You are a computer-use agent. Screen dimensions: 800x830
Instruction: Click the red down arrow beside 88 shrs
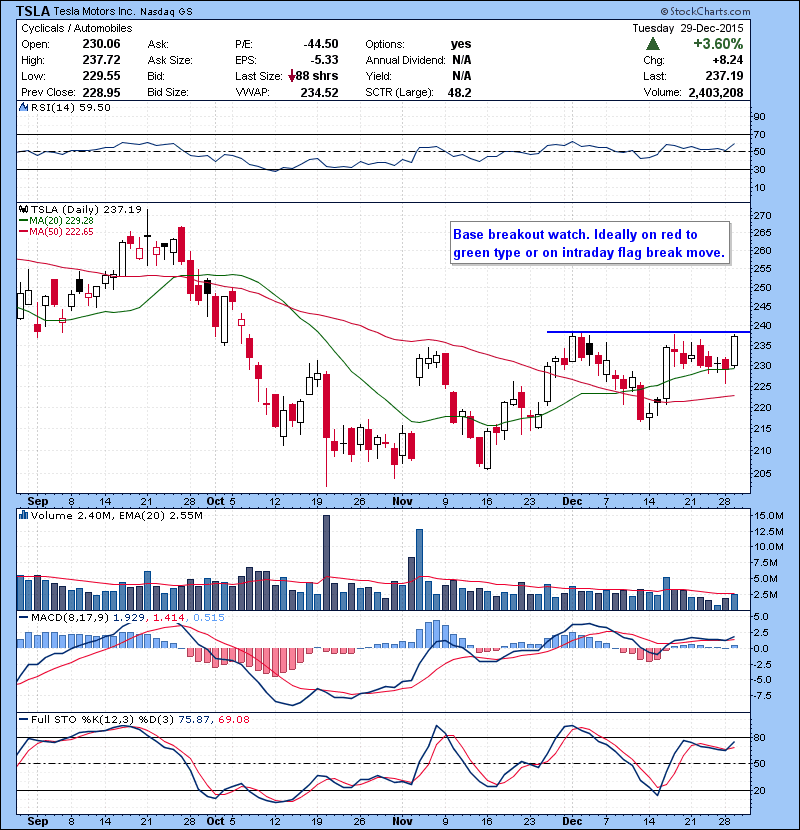coord(291,76)
